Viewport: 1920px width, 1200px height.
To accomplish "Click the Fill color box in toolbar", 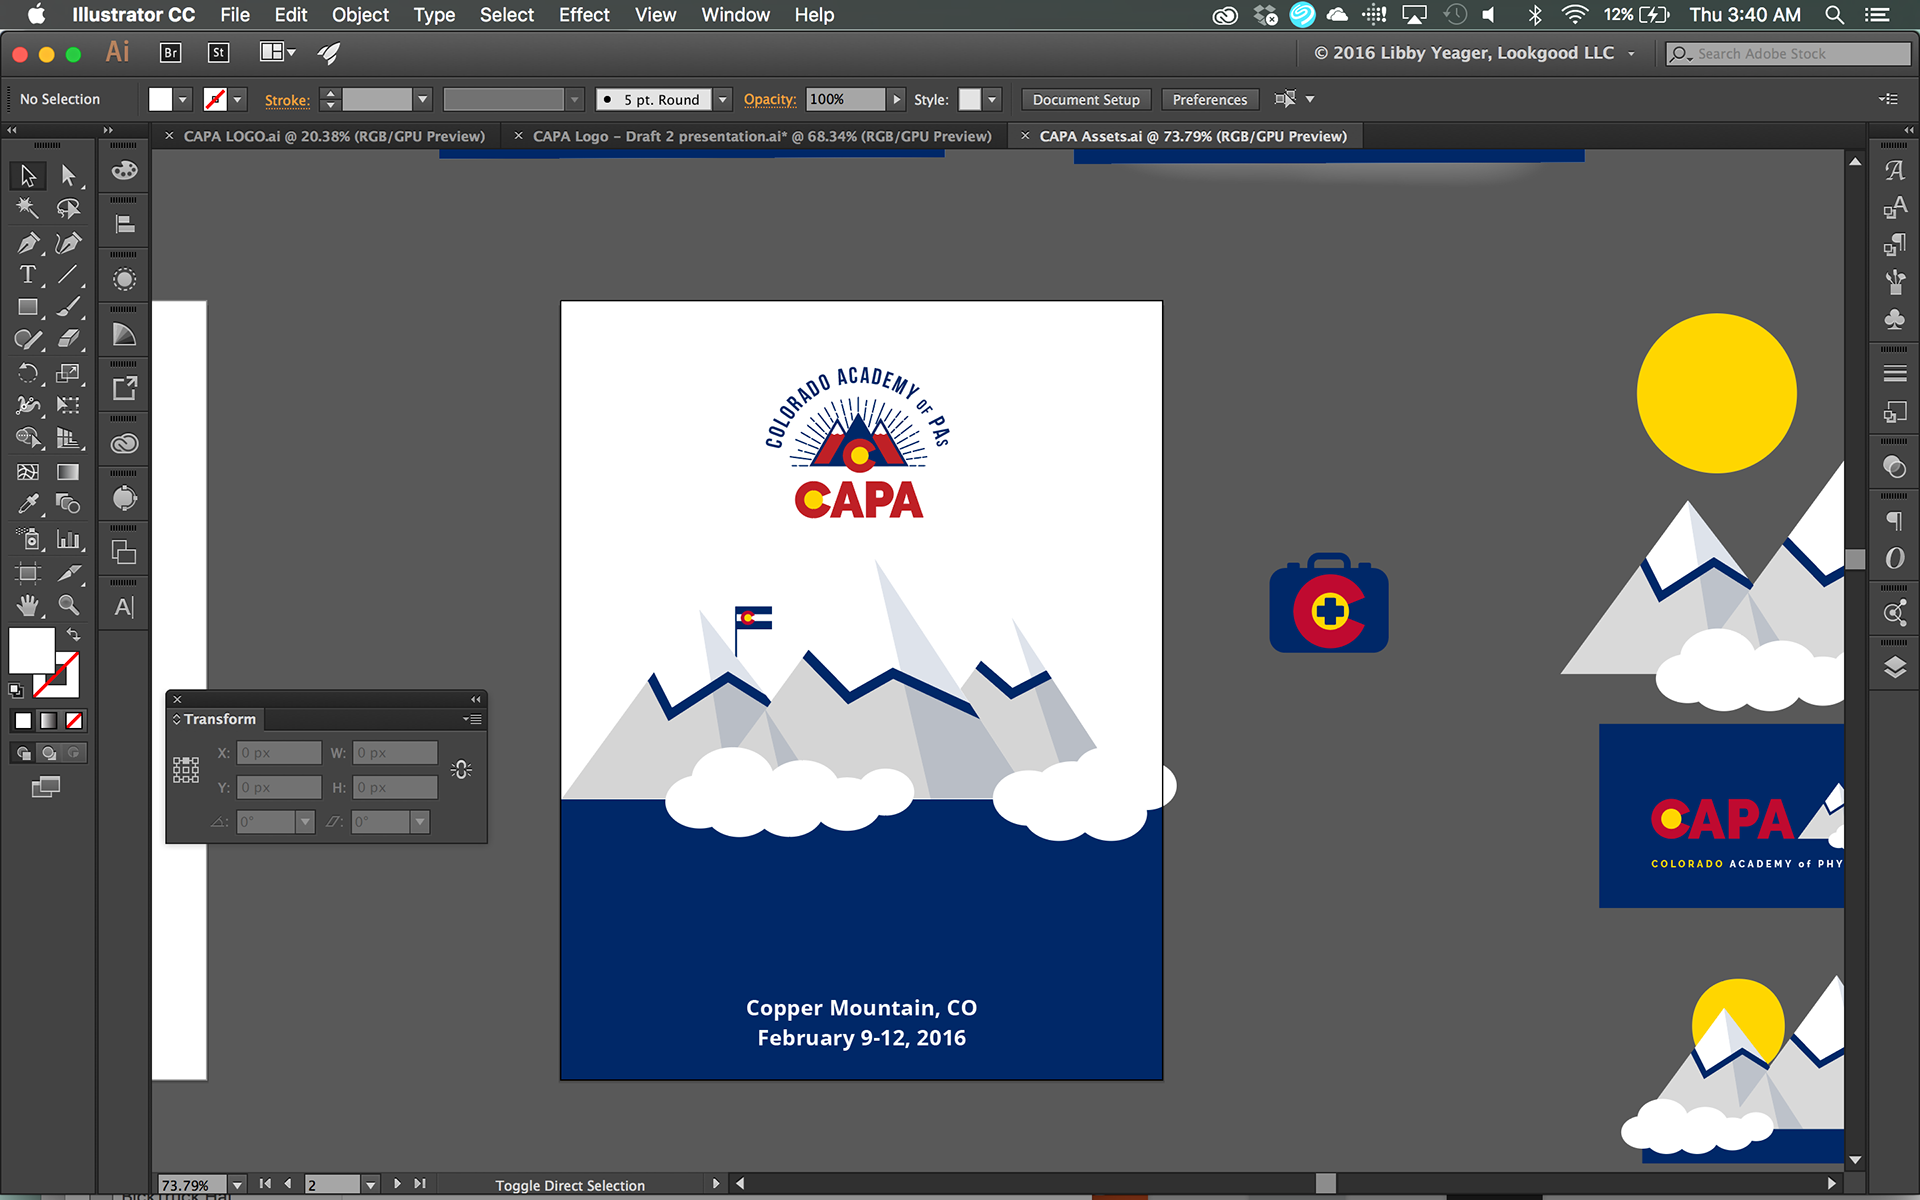I will click(x=31, y=651).
